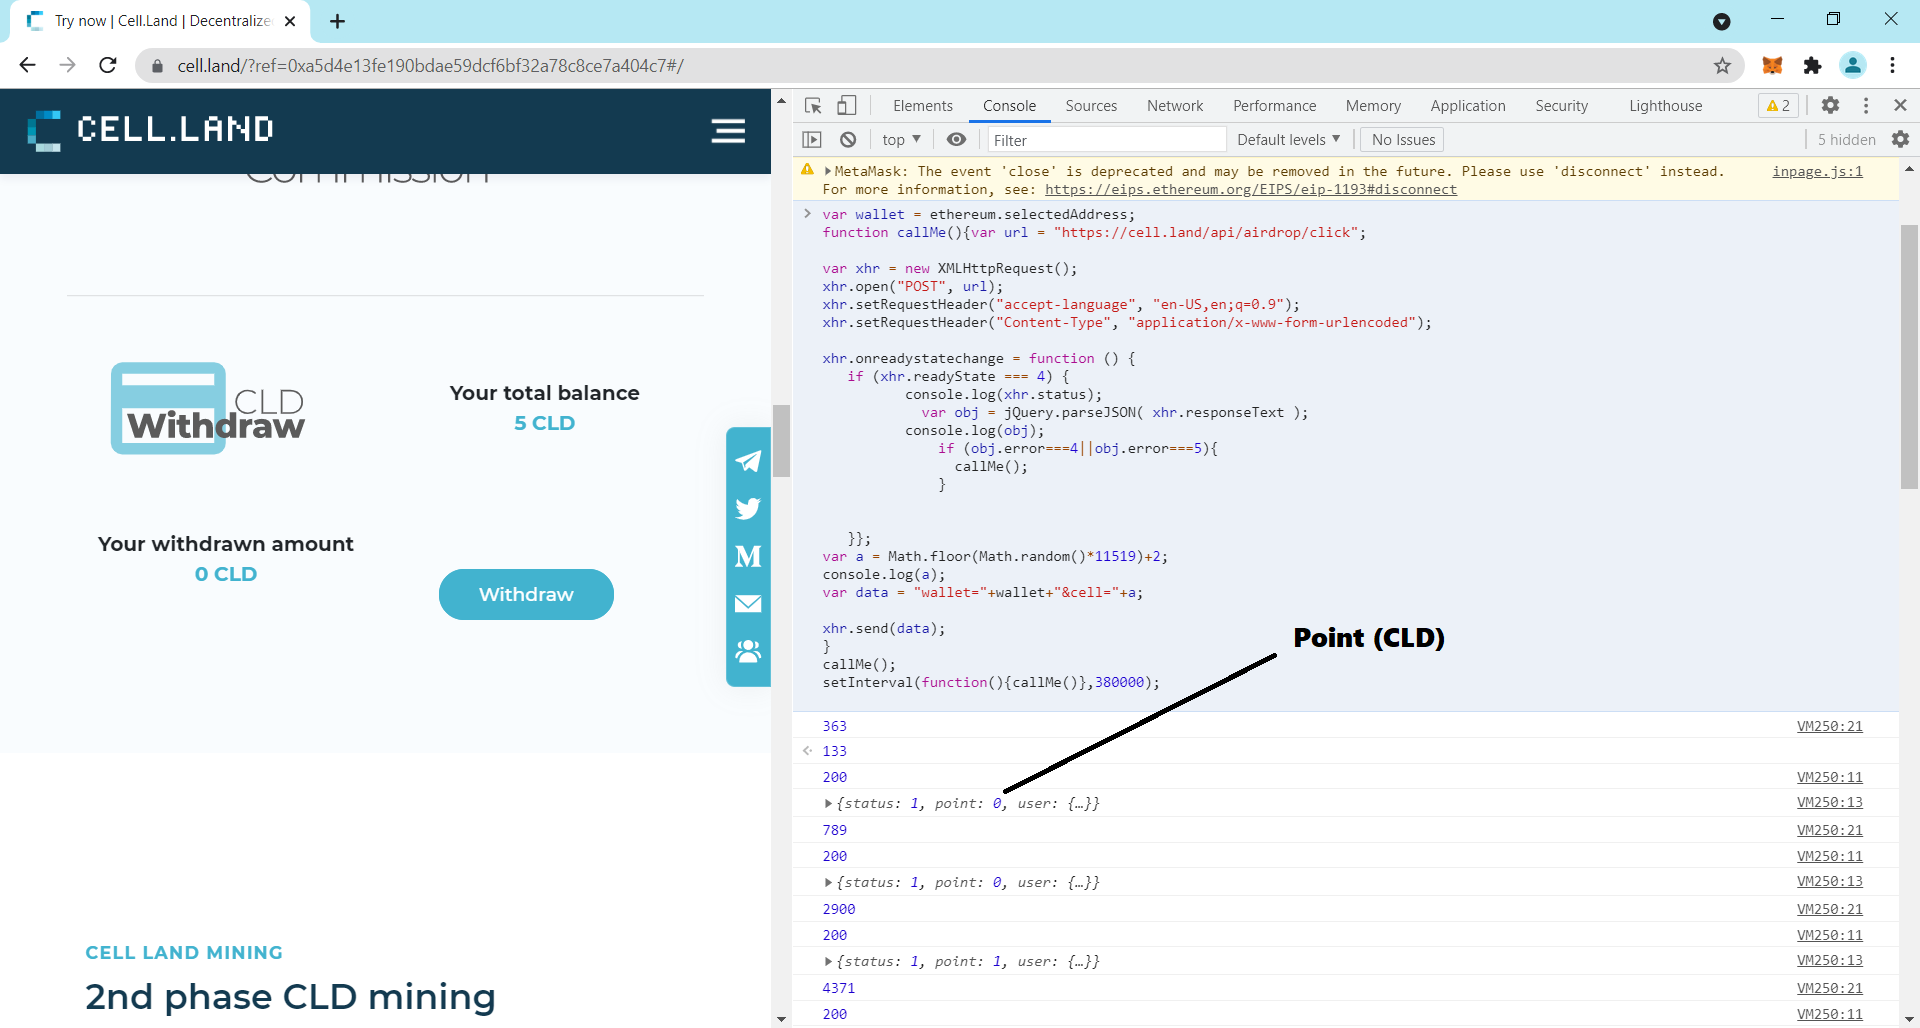Select the Console tab

pyautogui.click(x=1009, y=105)
